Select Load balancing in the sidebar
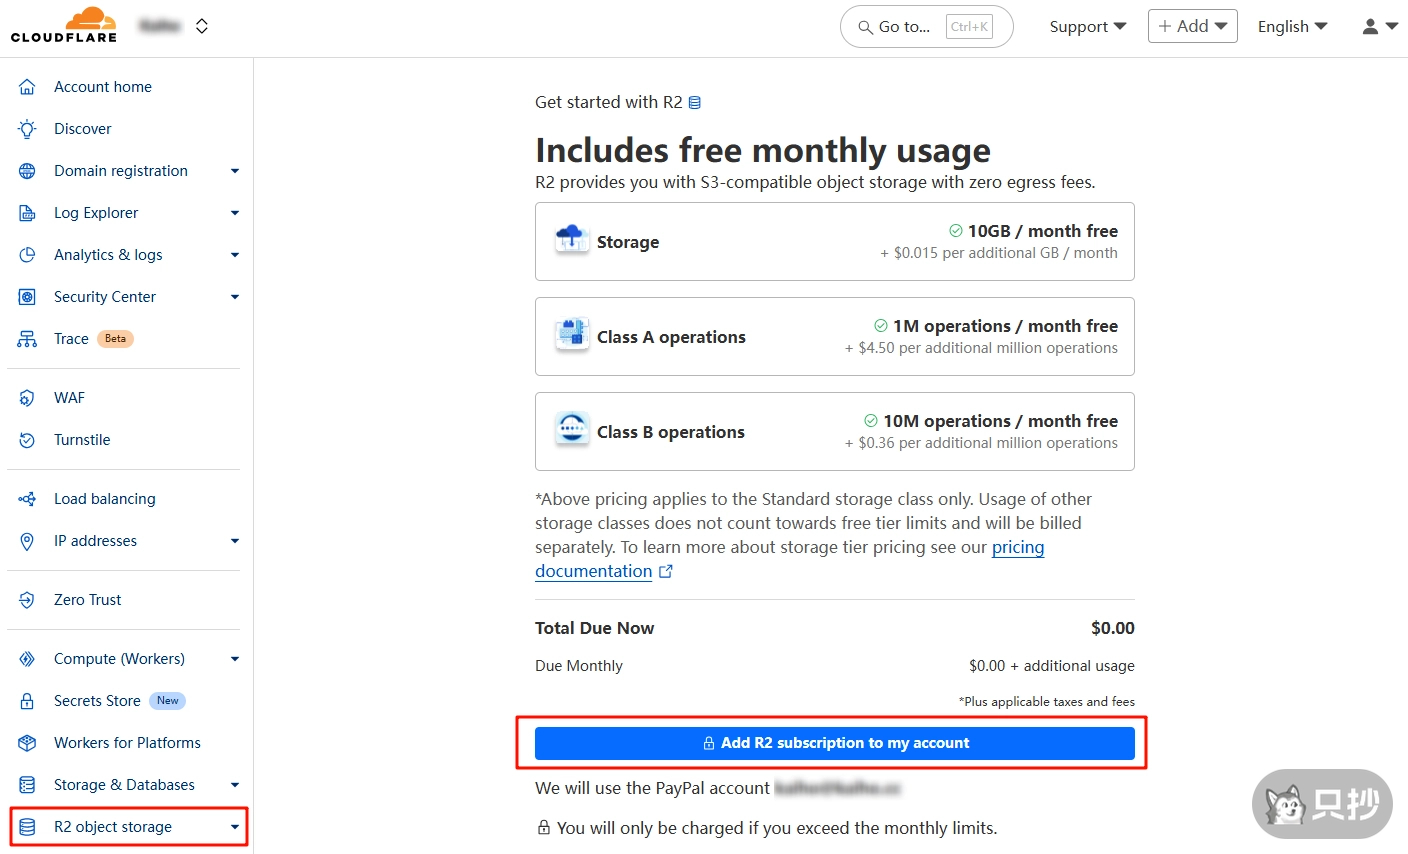The width and height of the screenshot is (1408, 854). point(104,499)
